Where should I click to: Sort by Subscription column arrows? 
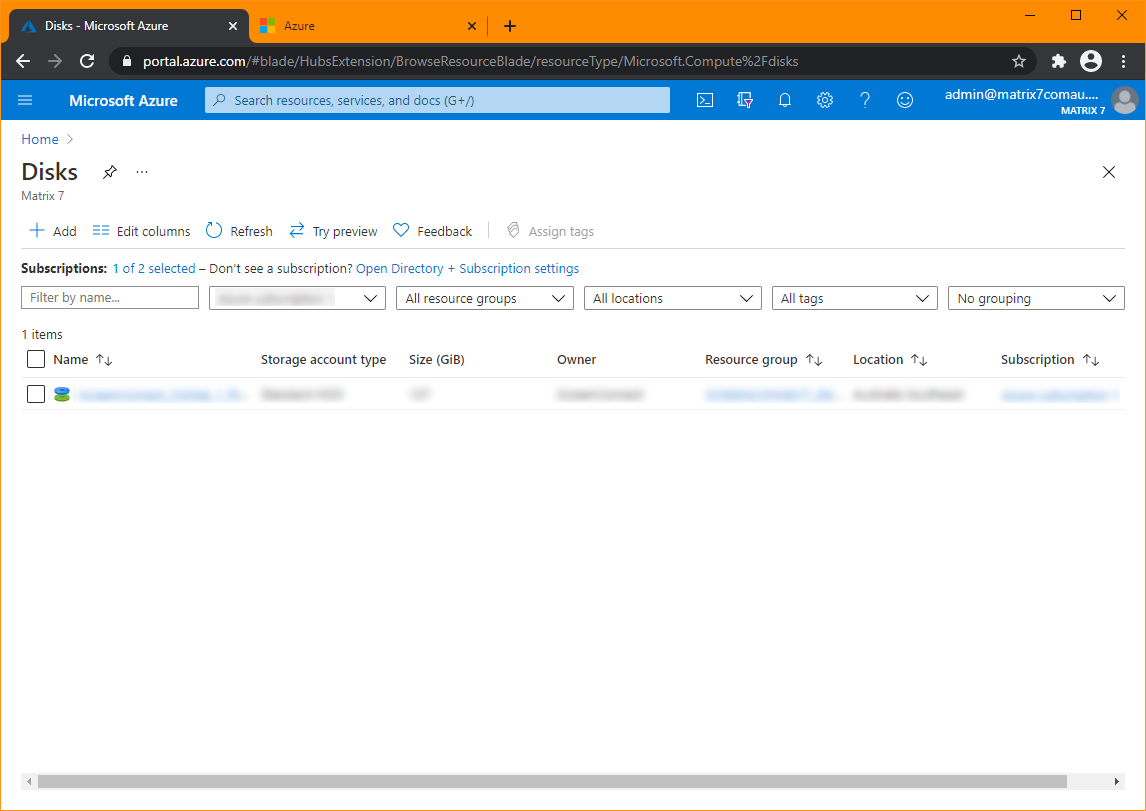[x=1091, y=359]
